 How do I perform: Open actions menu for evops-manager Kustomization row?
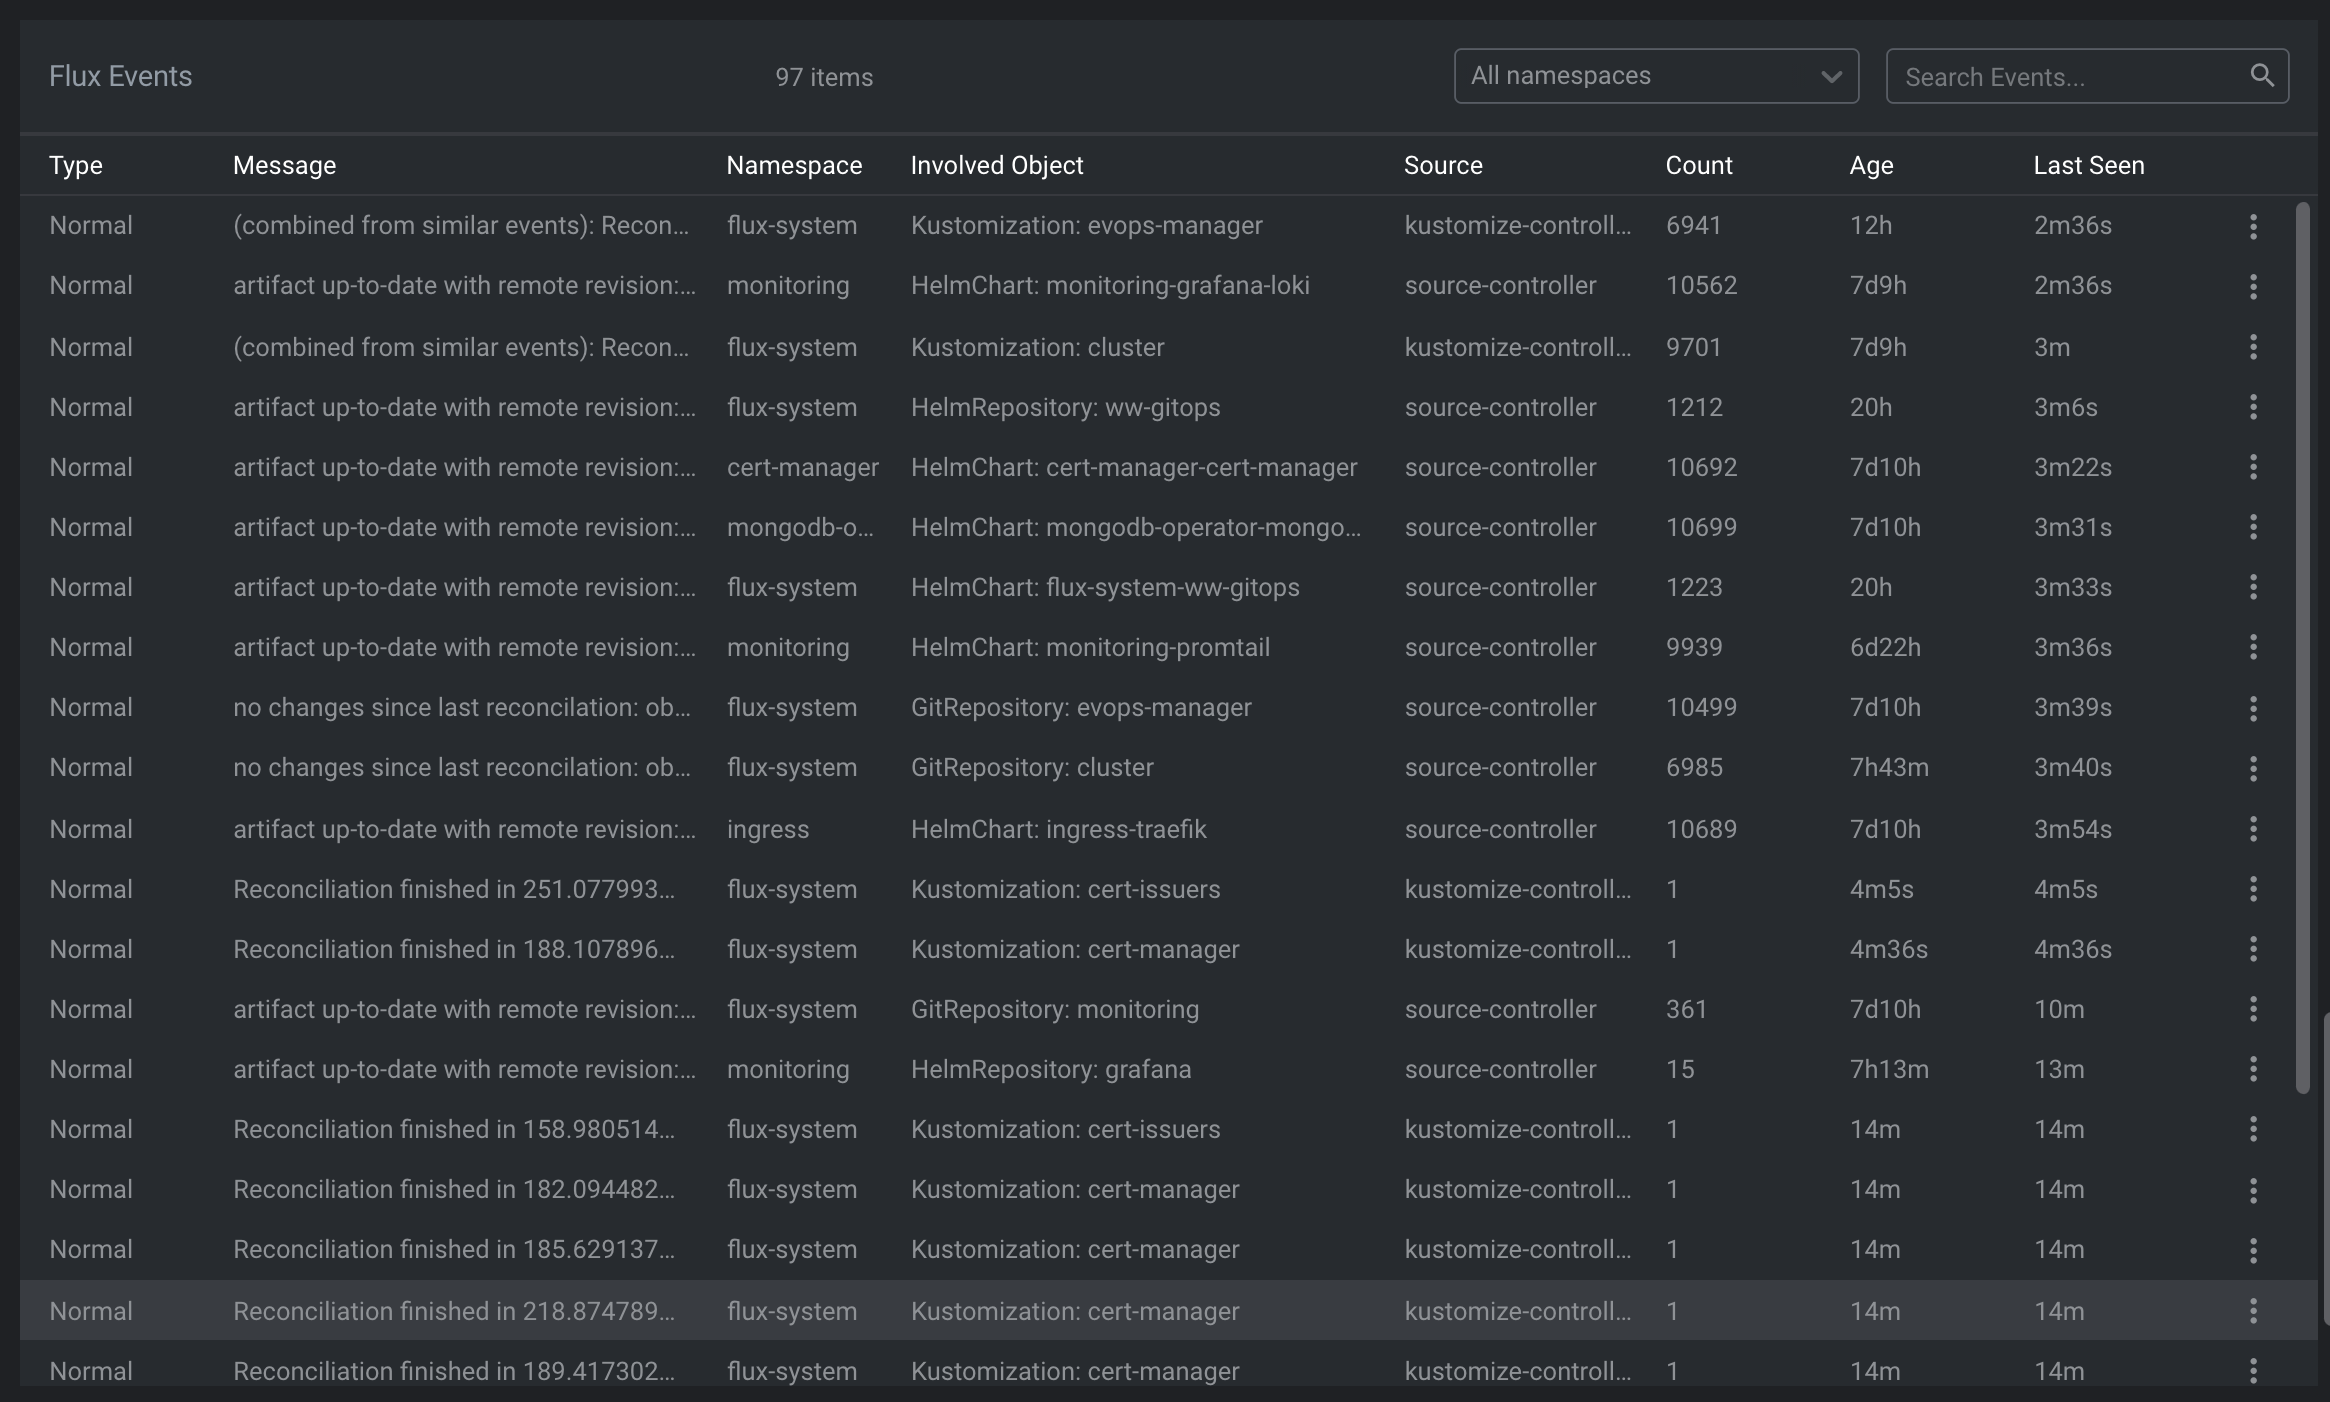point(2253,227)
